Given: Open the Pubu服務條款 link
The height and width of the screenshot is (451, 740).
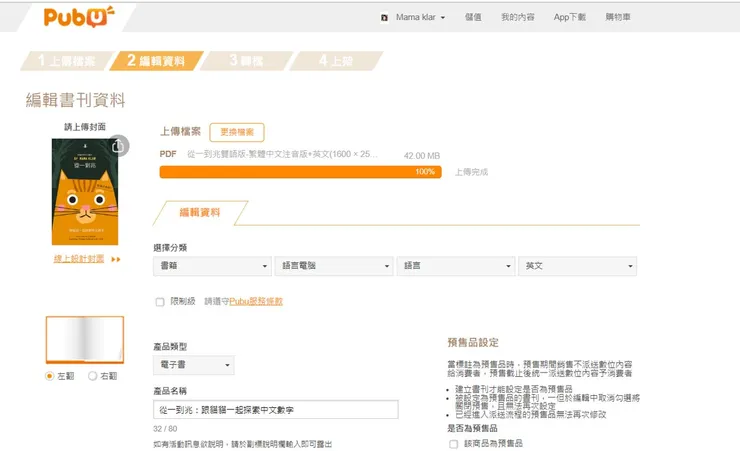Looking at the screenshot, I should (x=256, y=301).
